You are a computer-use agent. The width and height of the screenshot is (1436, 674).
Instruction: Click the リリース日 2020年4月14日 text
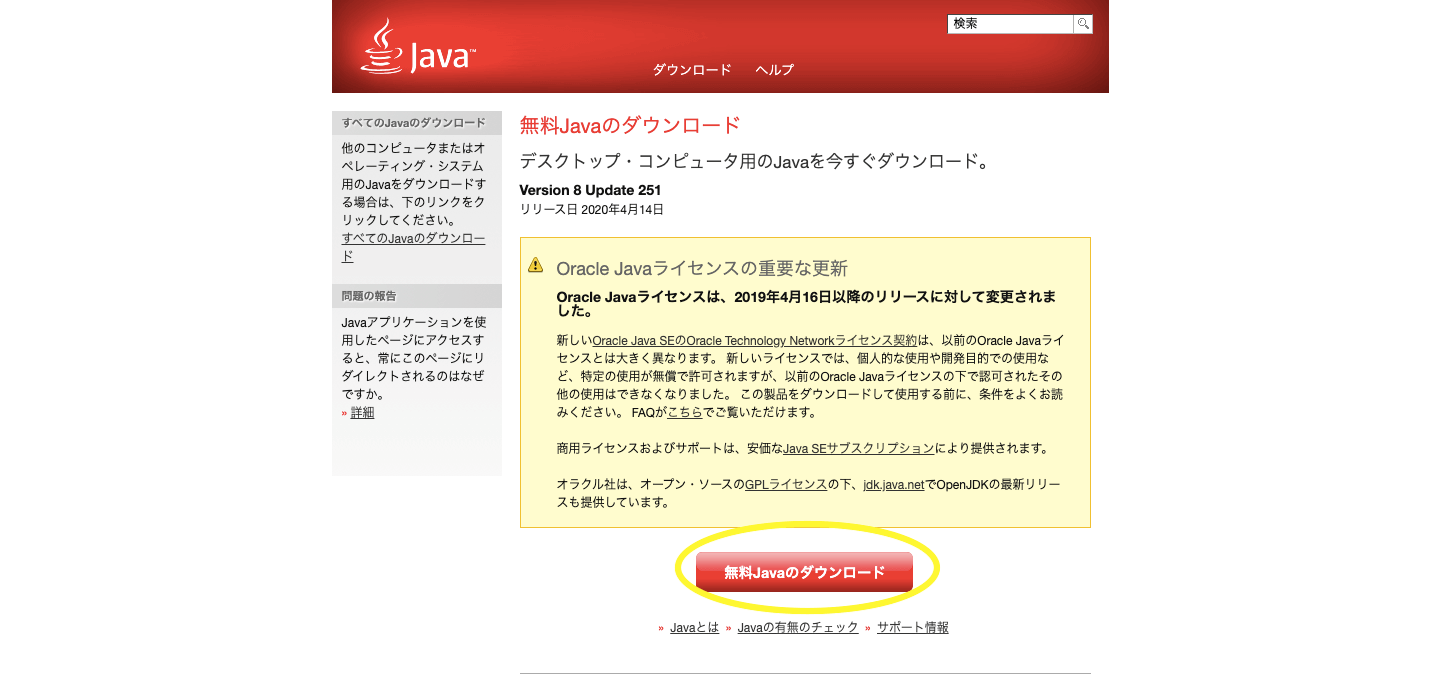coord(592,210)
